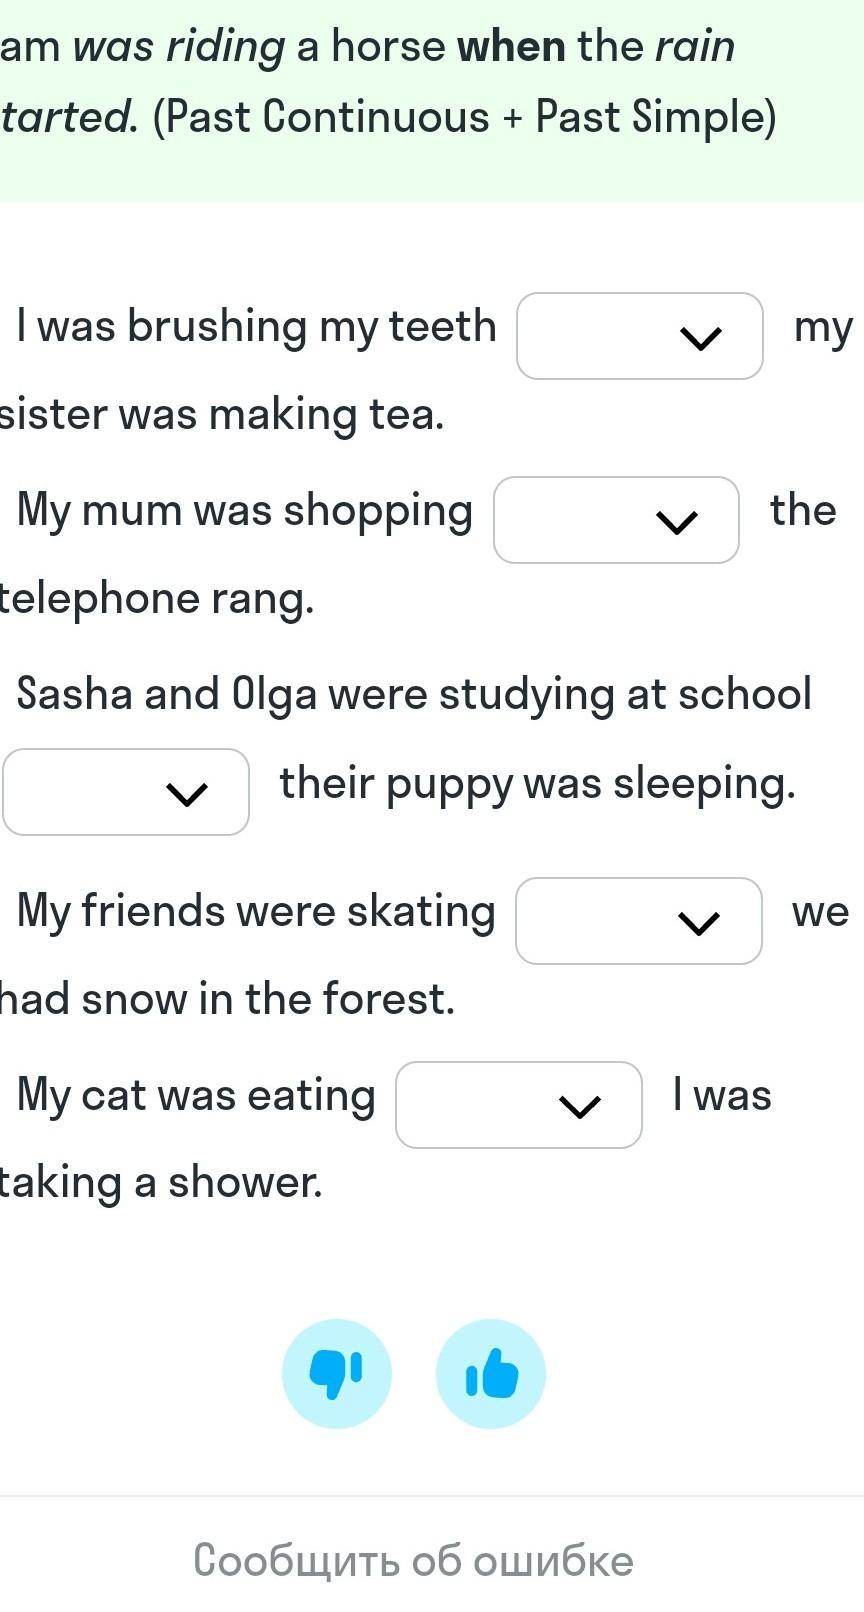
Task: Click the 'Сообщить об ошибке' link
Action: pos(413,1561)
